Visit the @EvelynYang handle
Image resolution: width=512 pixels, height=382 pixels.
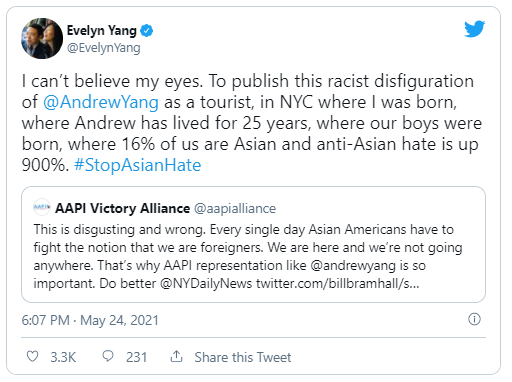pos(104,48)
